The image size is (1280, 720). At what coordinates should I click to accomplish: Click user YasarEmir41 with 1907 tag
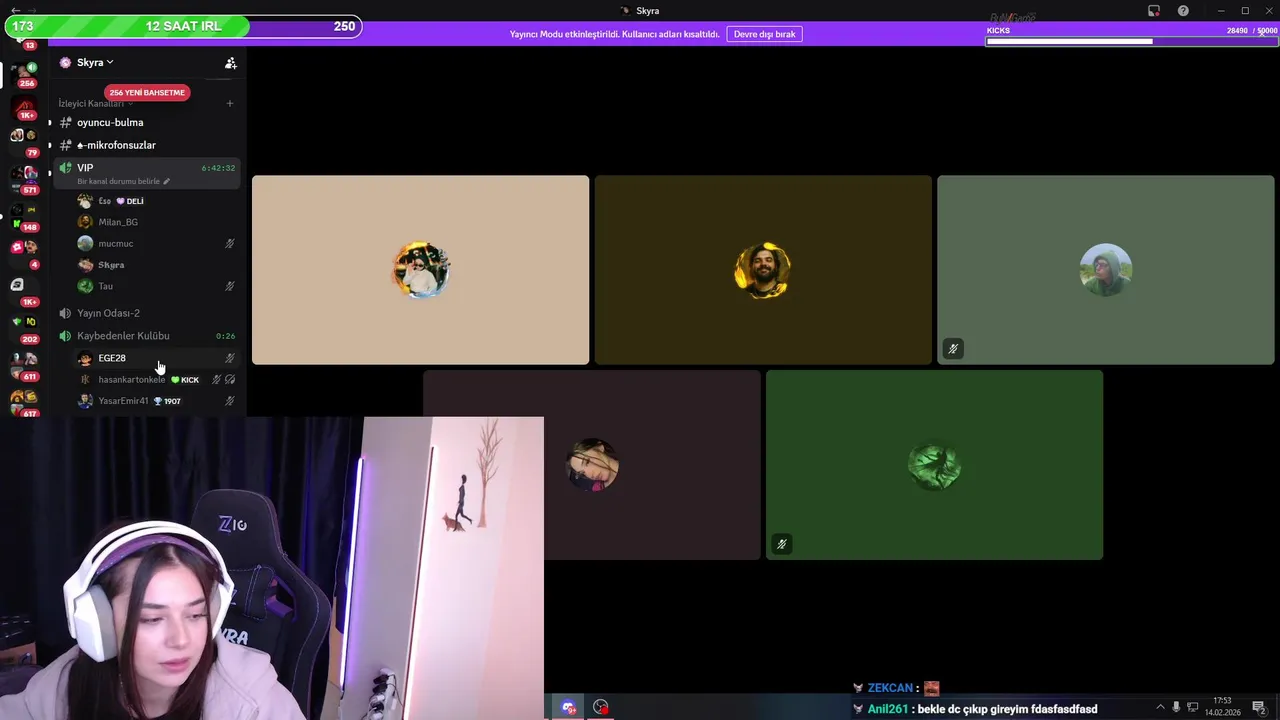coord(156,401)
